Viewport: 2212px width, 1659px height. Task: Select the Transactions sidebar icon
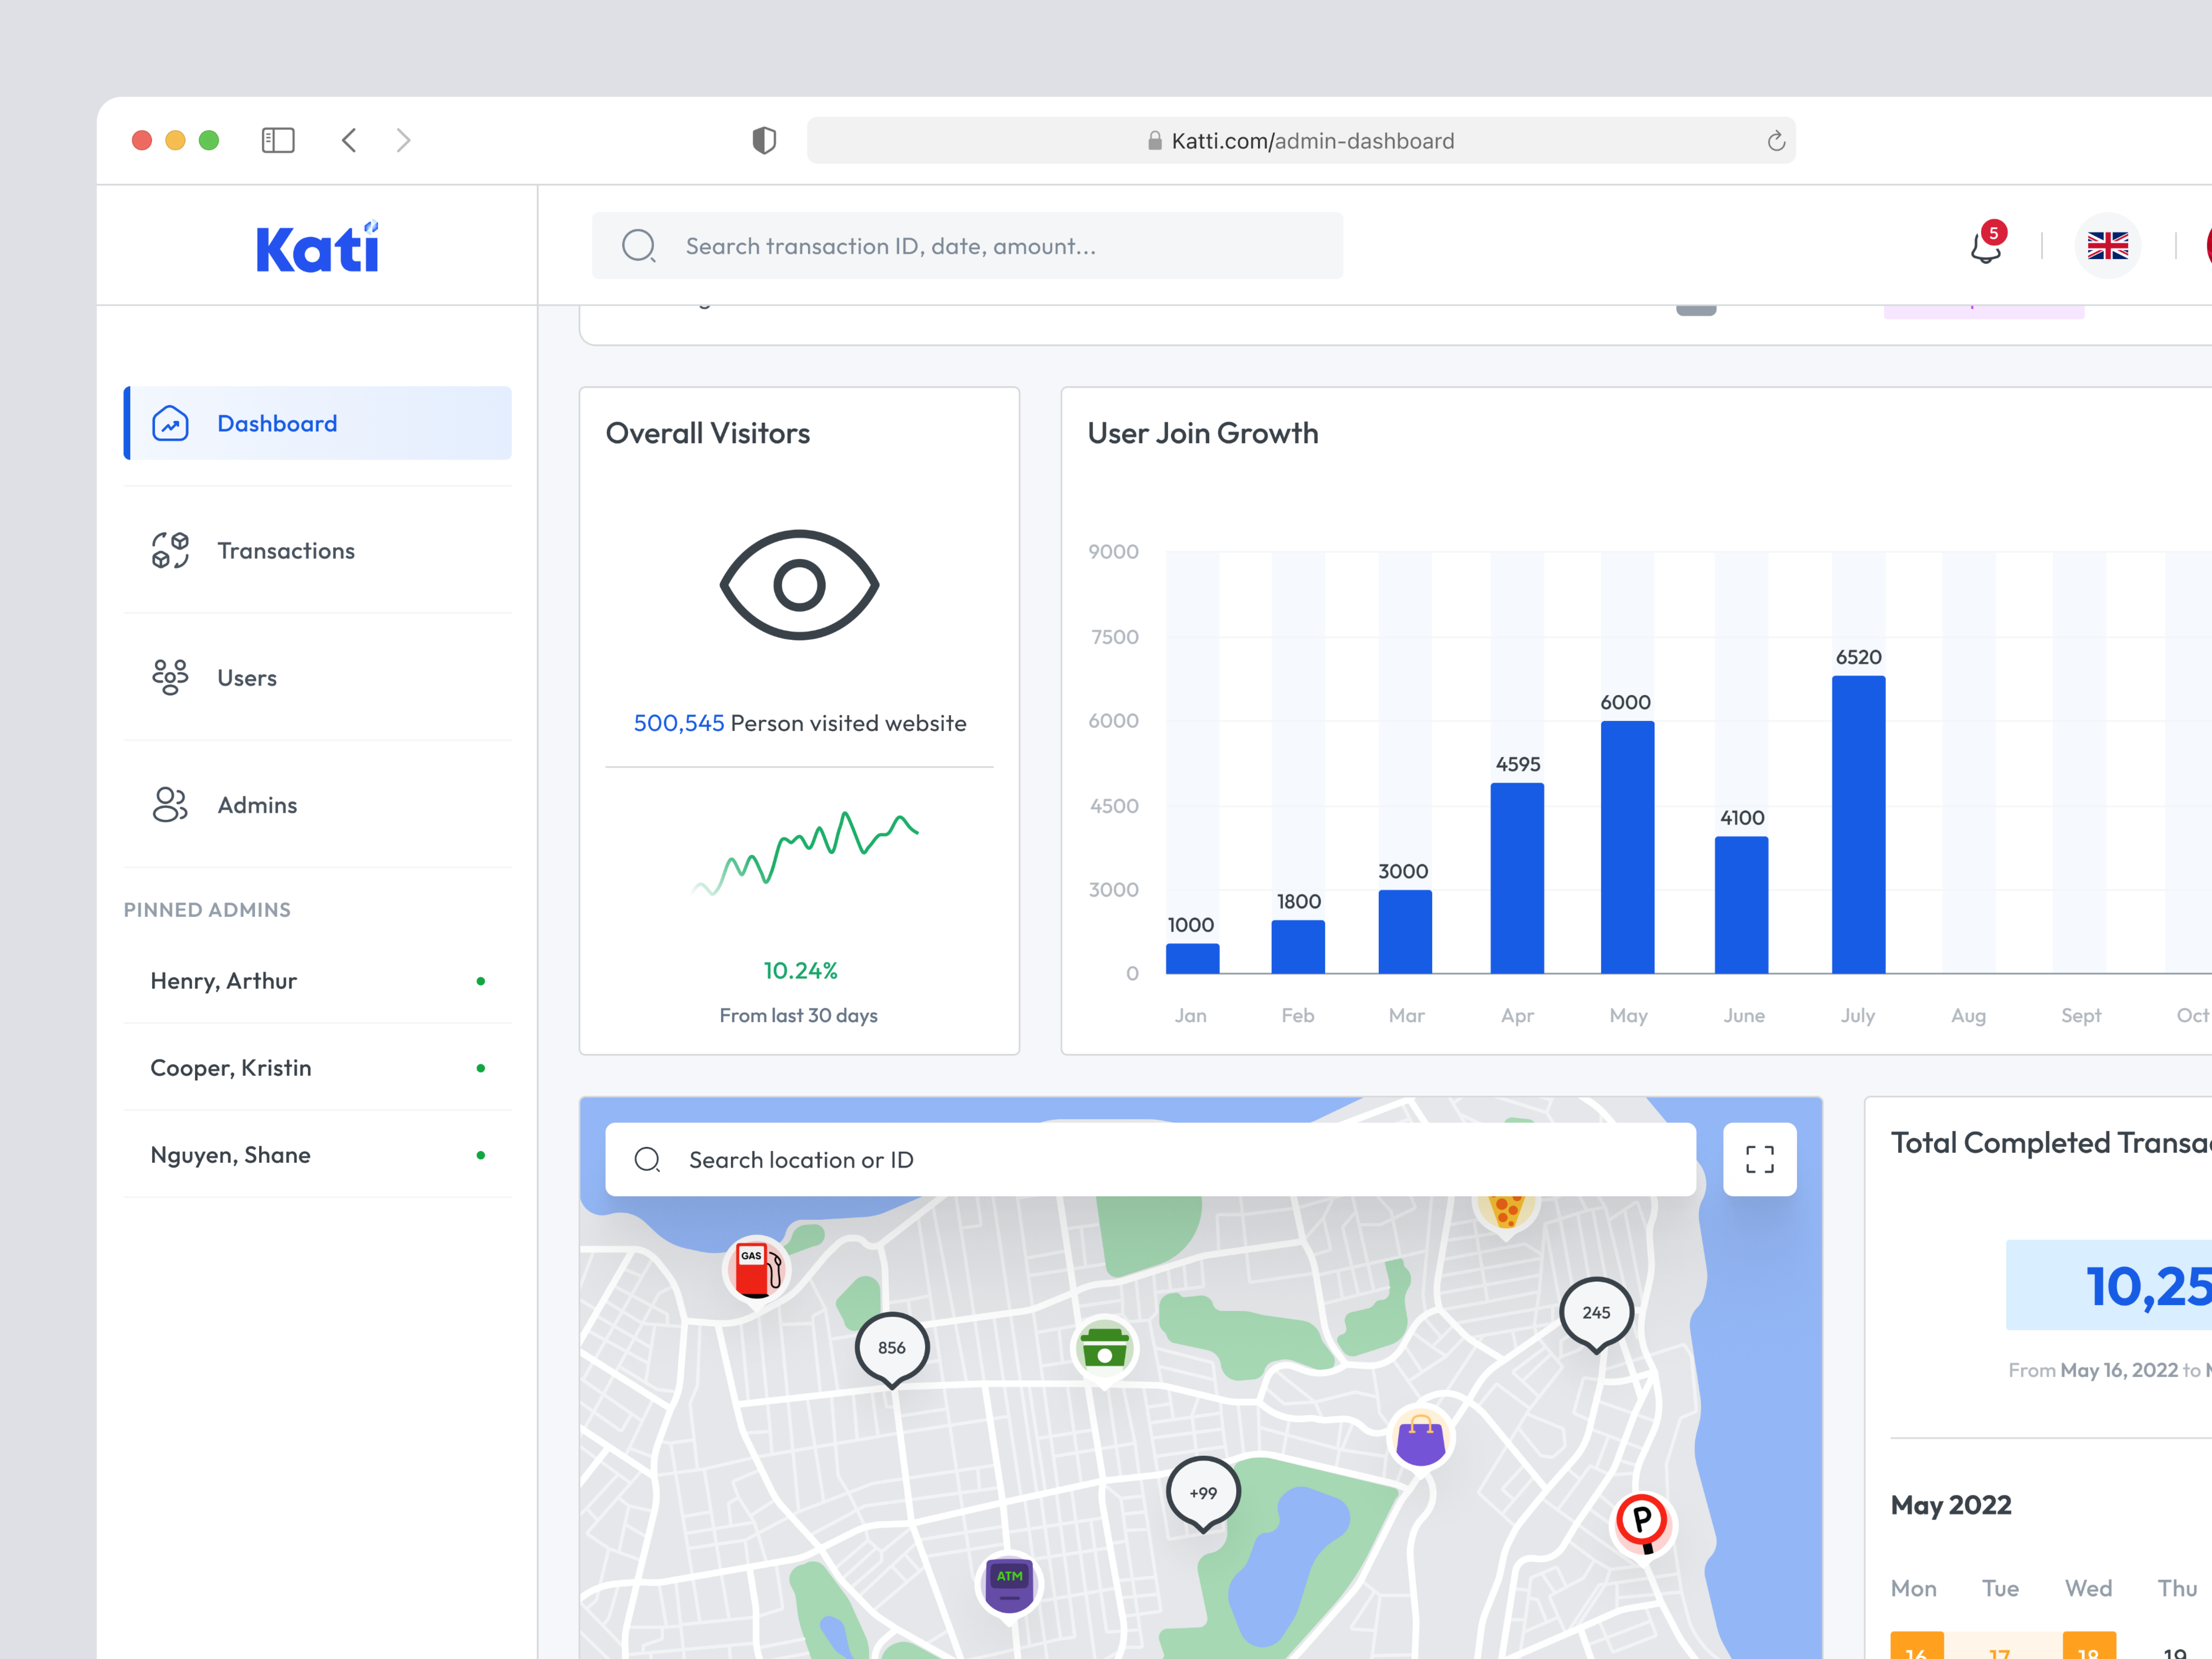(170, 550)
